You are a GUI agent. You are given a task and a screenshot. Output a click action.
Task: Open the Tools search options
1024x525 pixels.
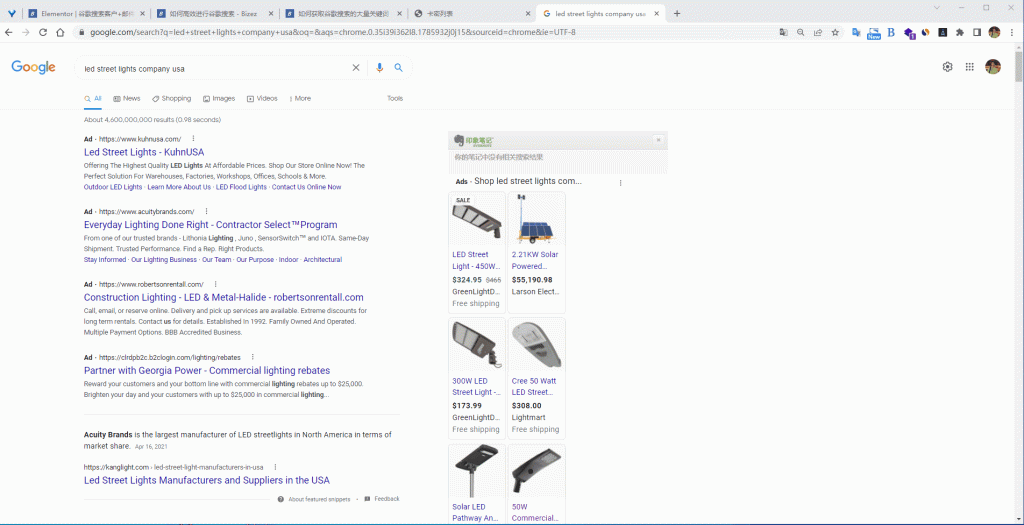(x=395, y=99)
